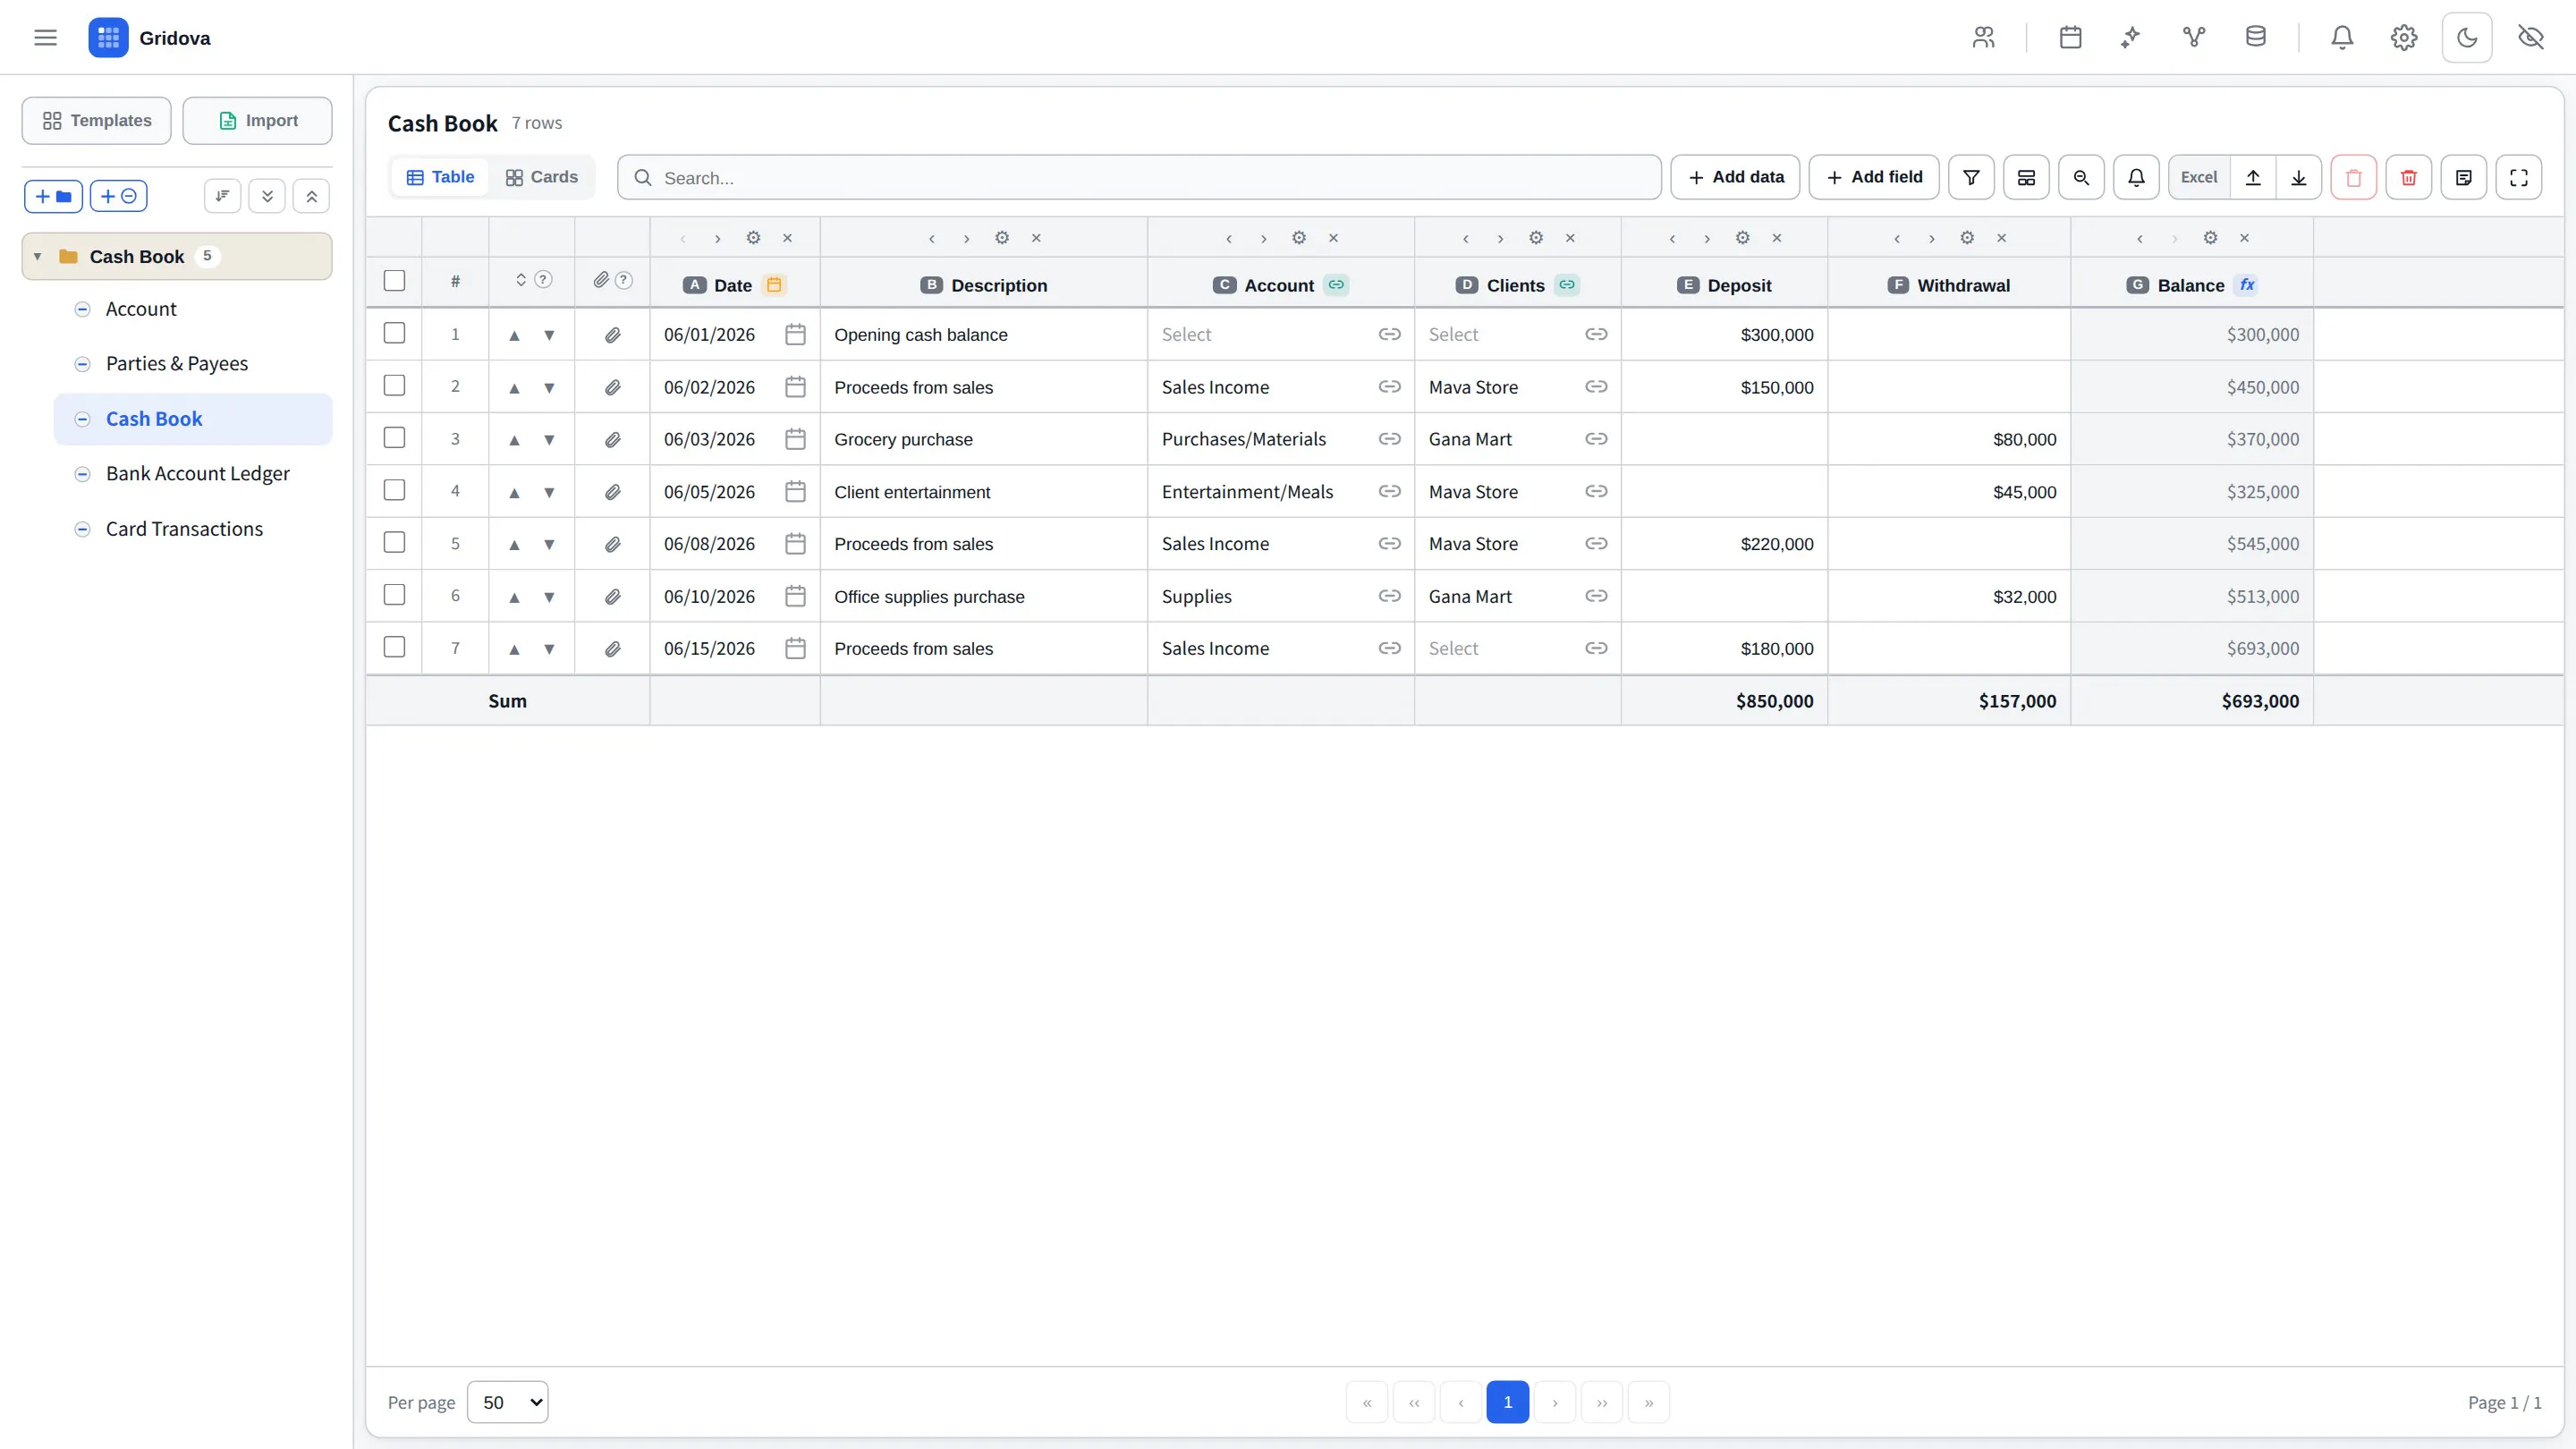The height and width of the screenshot is (1449, 2576).
Task: Open Balance column settings gear
Action: point(2210,237)
